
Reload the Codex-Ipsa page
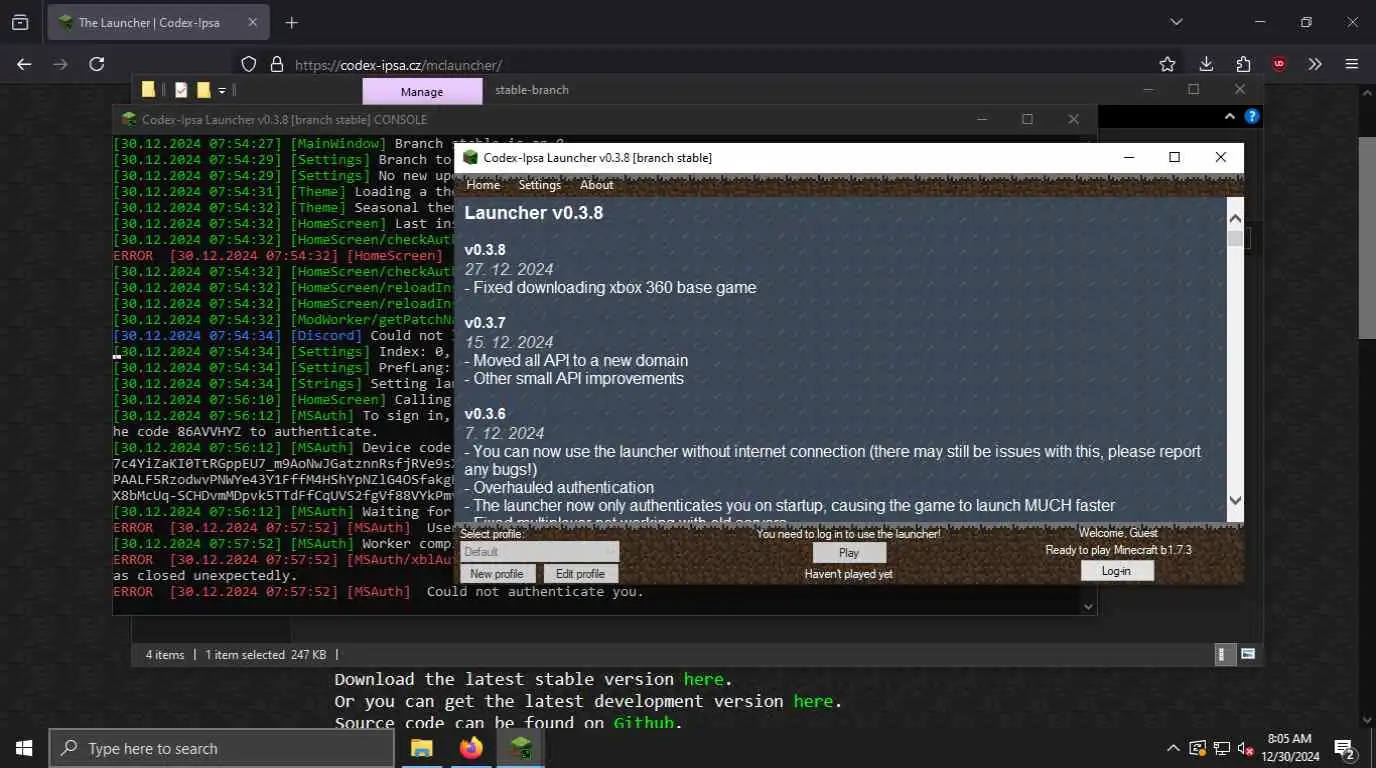point(97,64)
